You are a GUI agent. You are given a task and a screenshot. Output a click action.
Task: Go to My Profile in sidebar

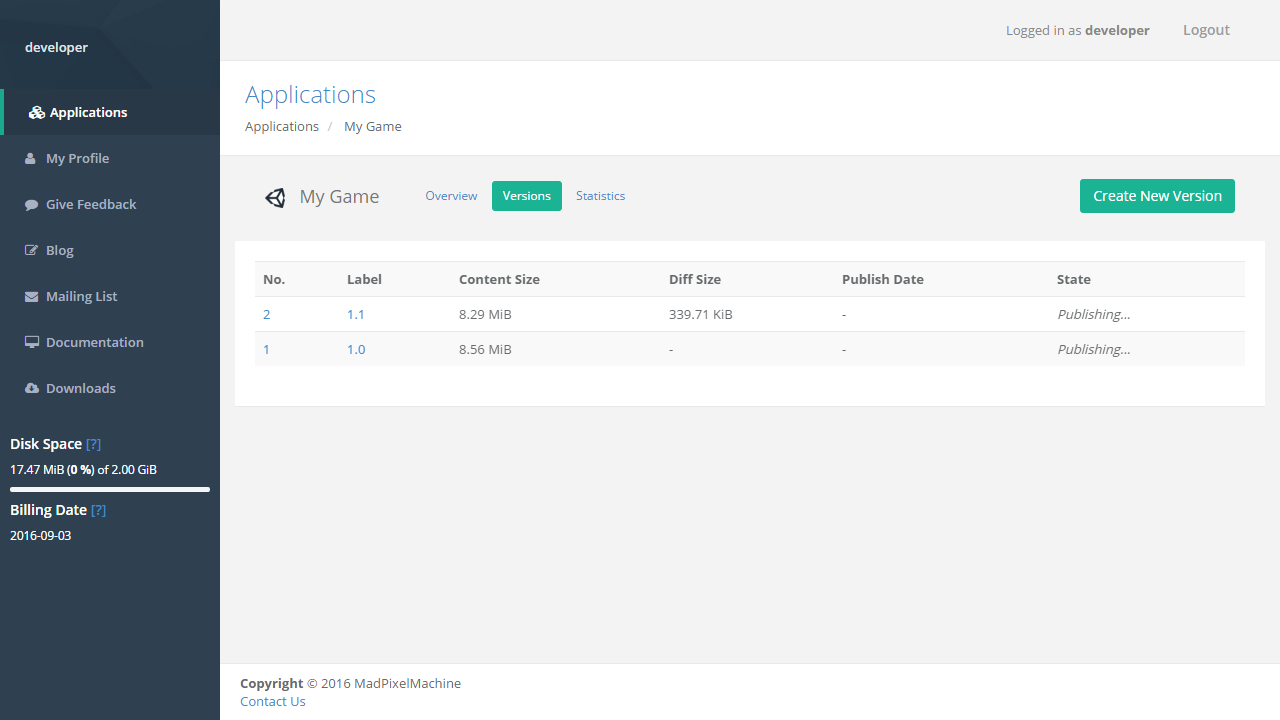click(x=110, y=158)
